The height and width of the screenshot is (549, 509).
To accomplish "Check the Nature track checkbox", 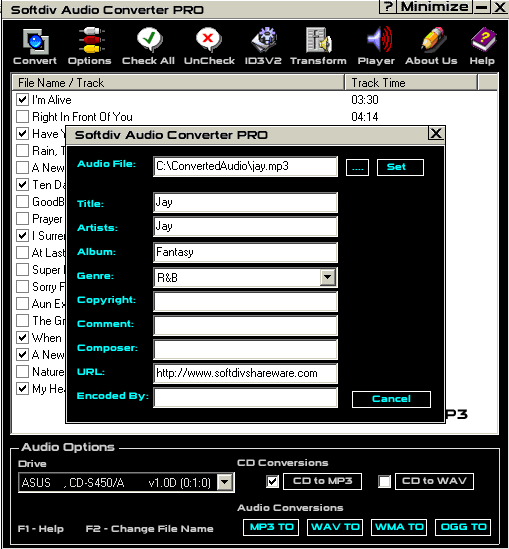I will pos(22,371).
